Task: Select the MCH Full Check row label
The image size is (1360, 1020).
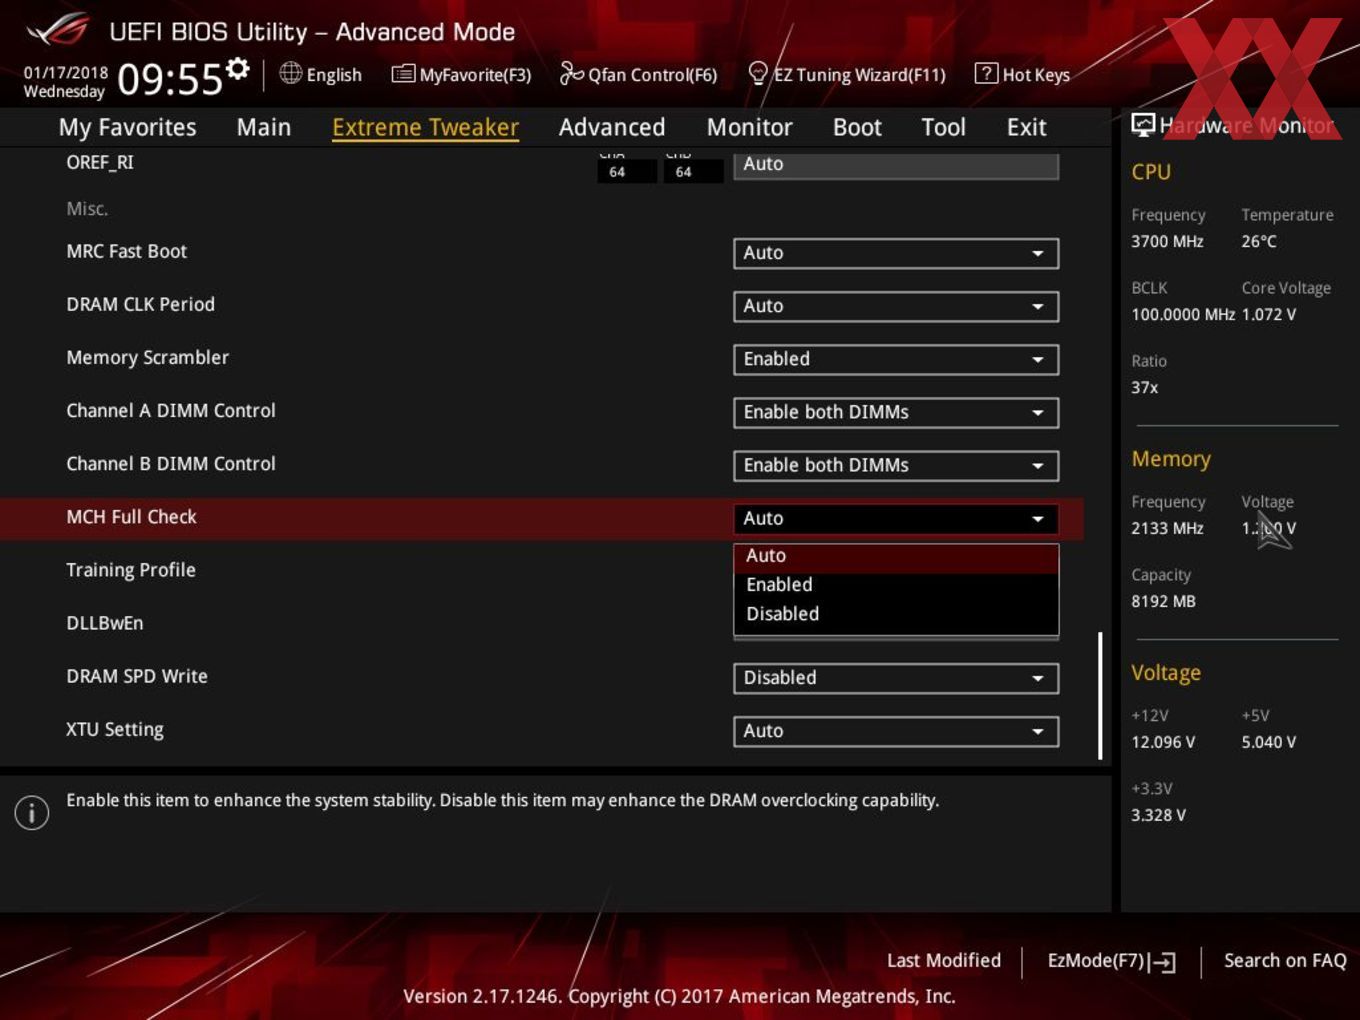Action: pyautogui.click(x=131, y=517)
